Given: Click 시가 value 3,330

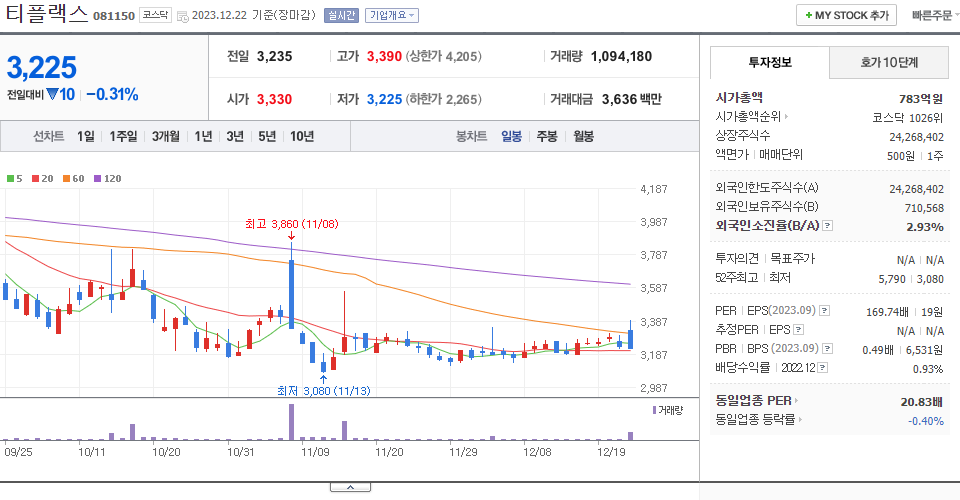Looking at the screenshot, I should point(274,99).
